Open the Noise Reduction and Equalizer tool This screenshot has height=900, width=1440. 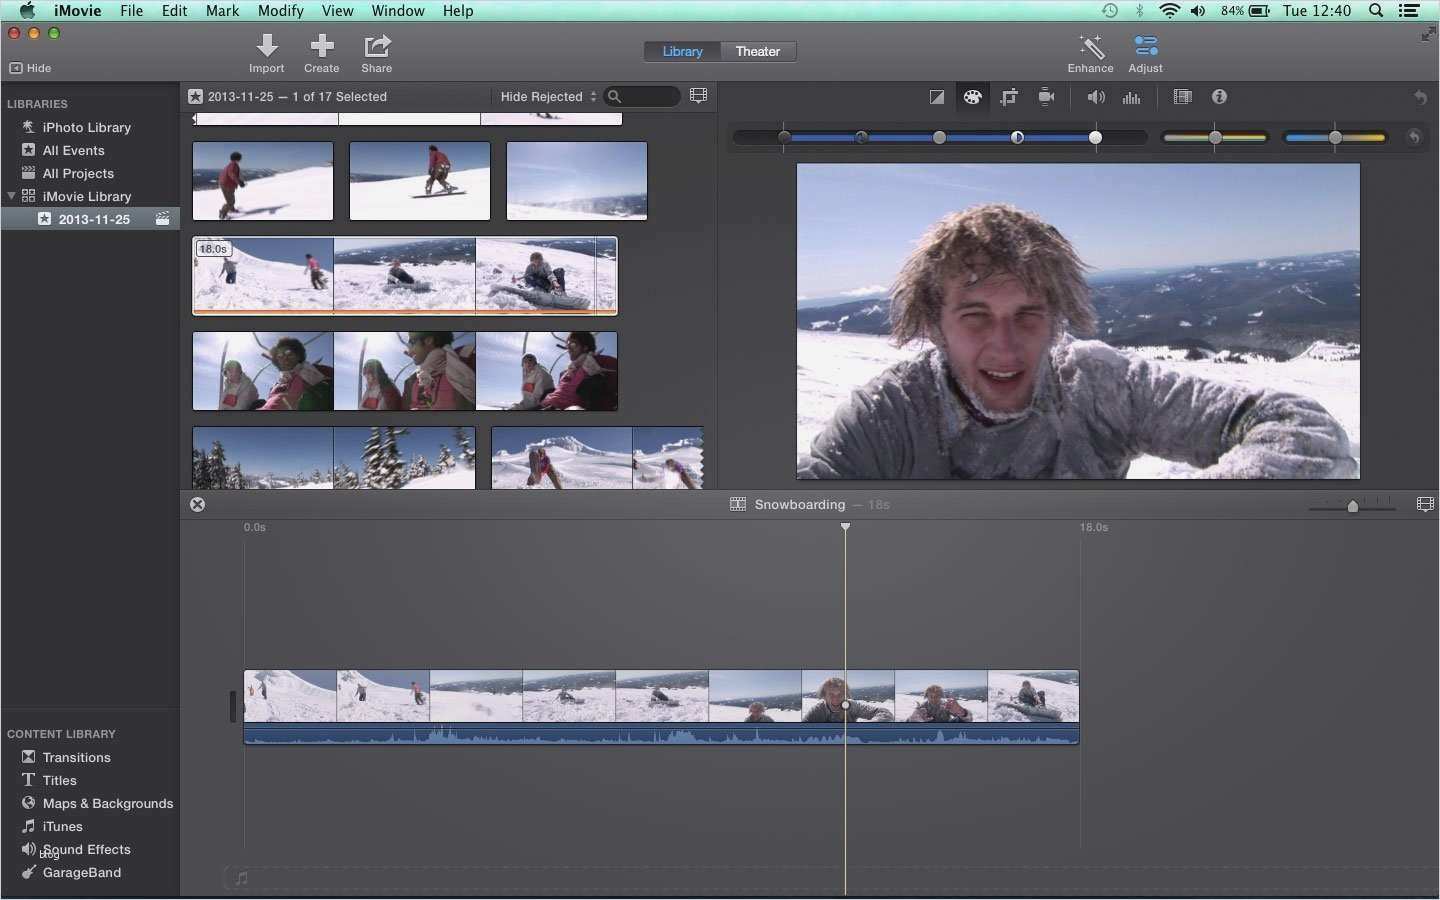pyautogui.click(x=1132, y=97)
